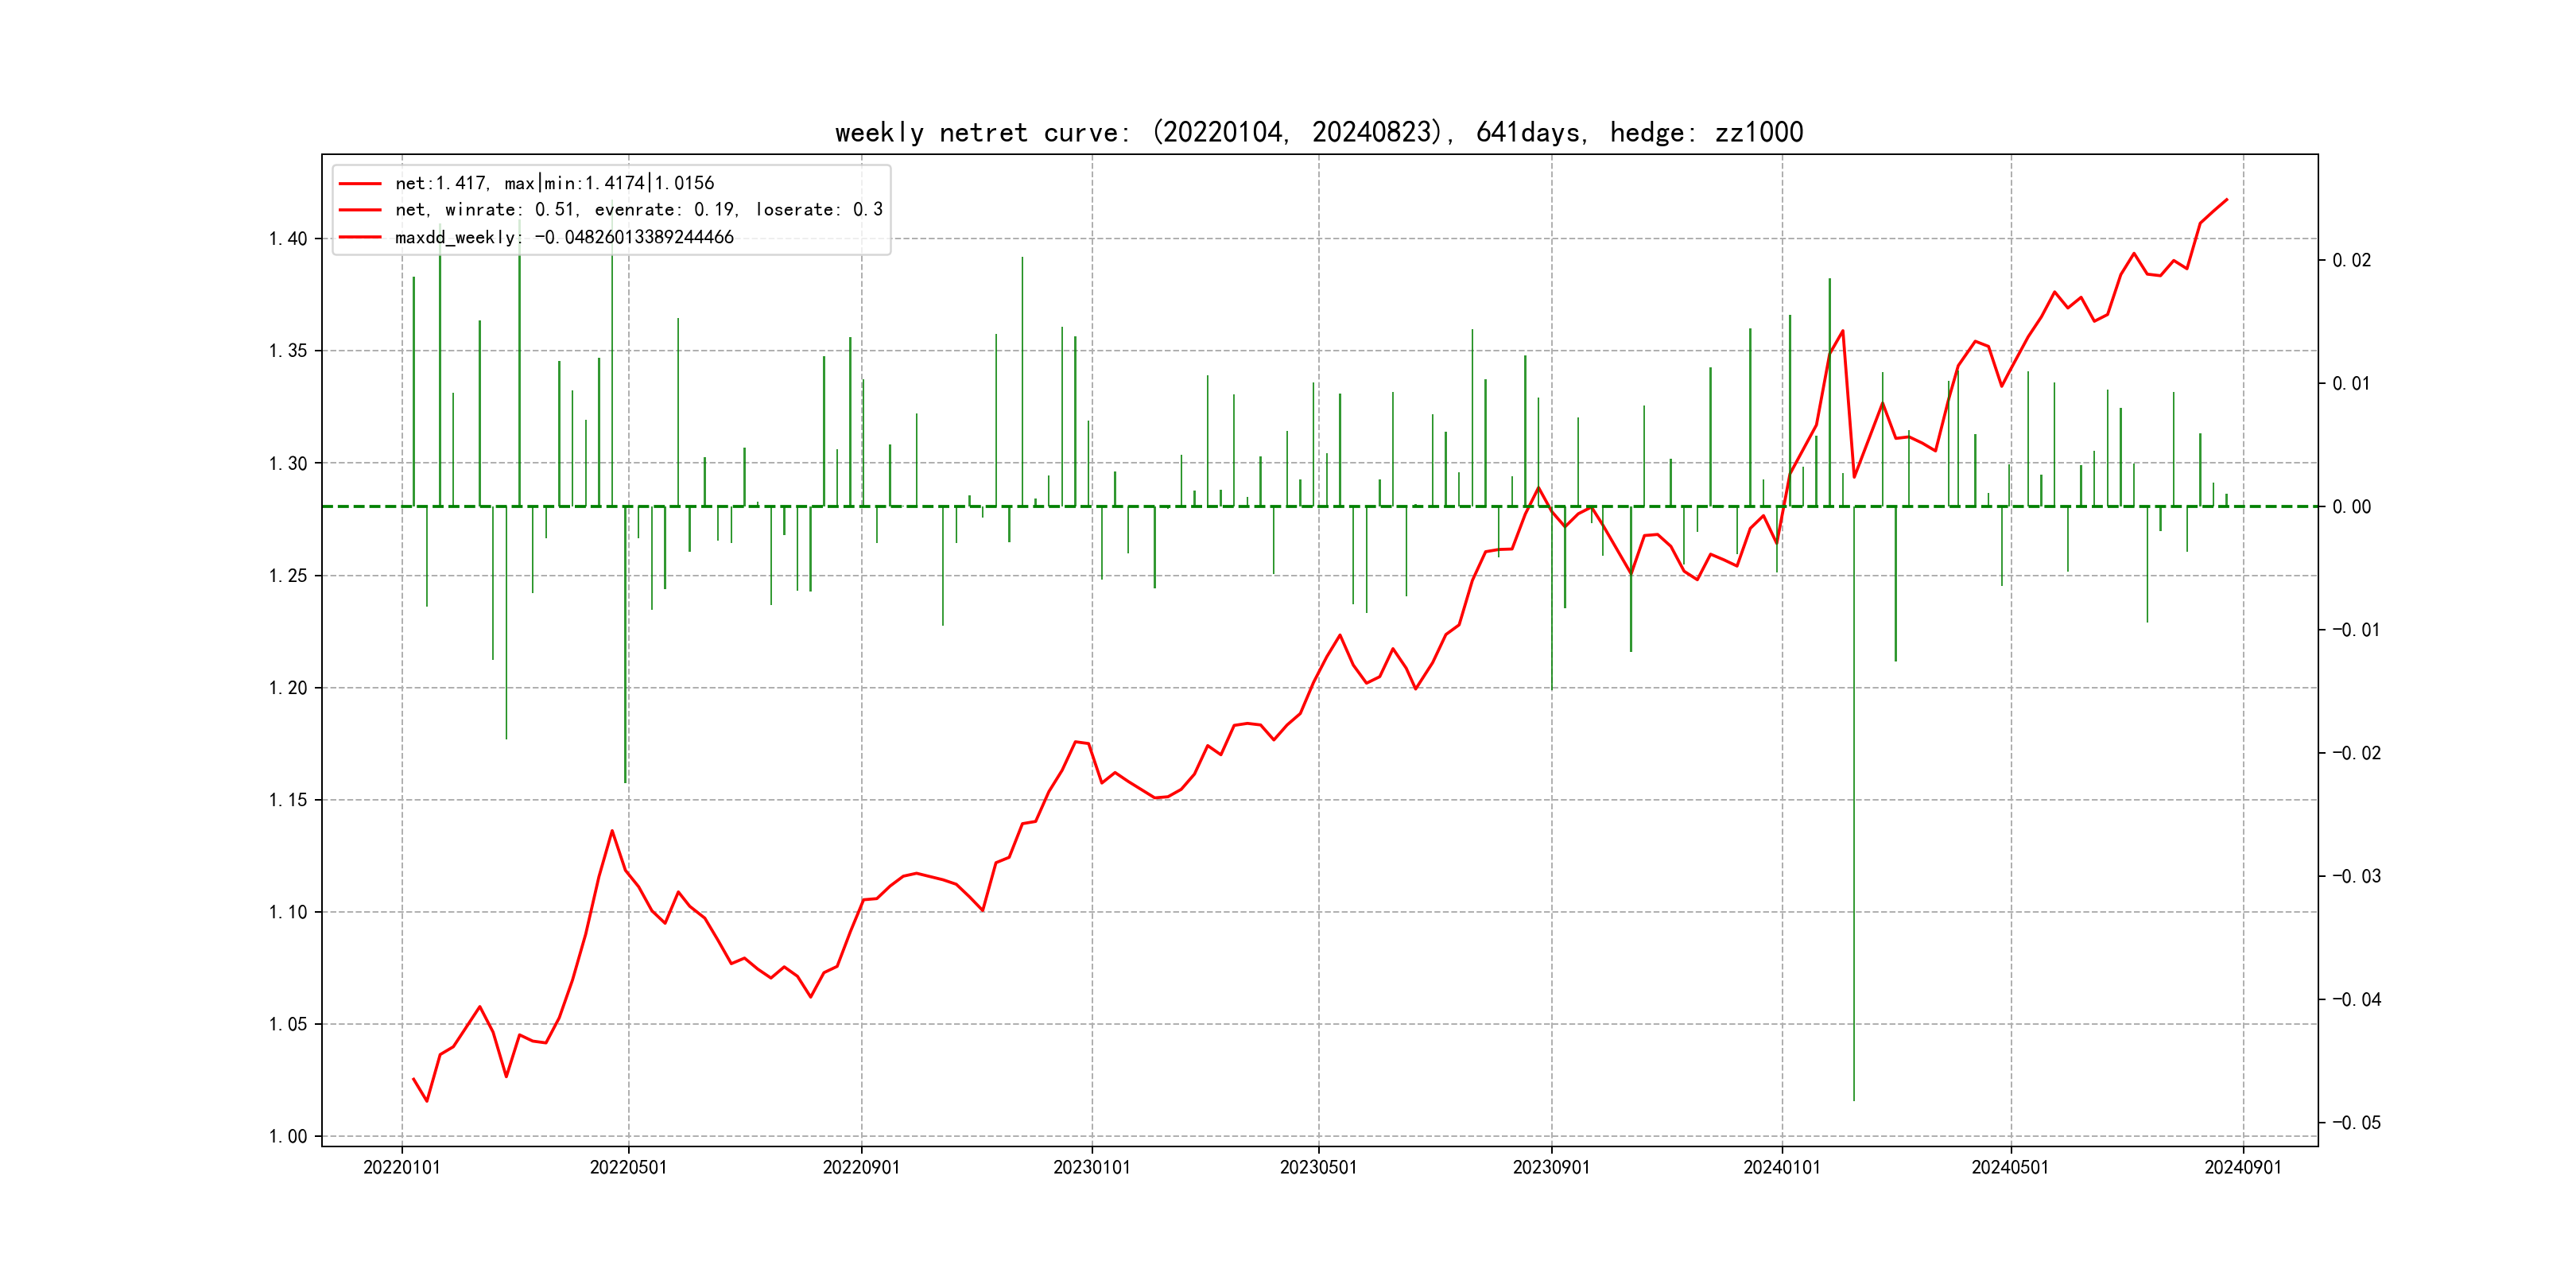Click x-axis label 20230901
2576x1288 pixels.
pos(1551,1167)
